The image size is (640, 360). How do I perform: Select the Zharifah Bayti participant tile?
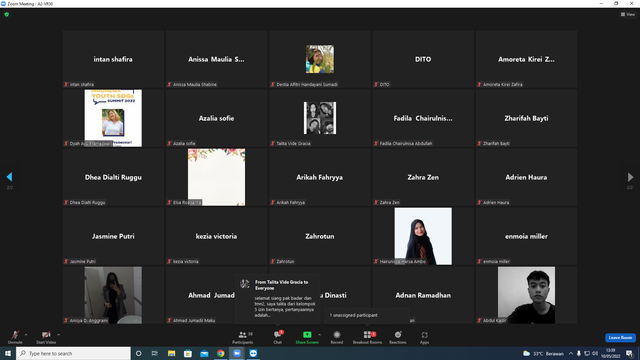(526, 118)
